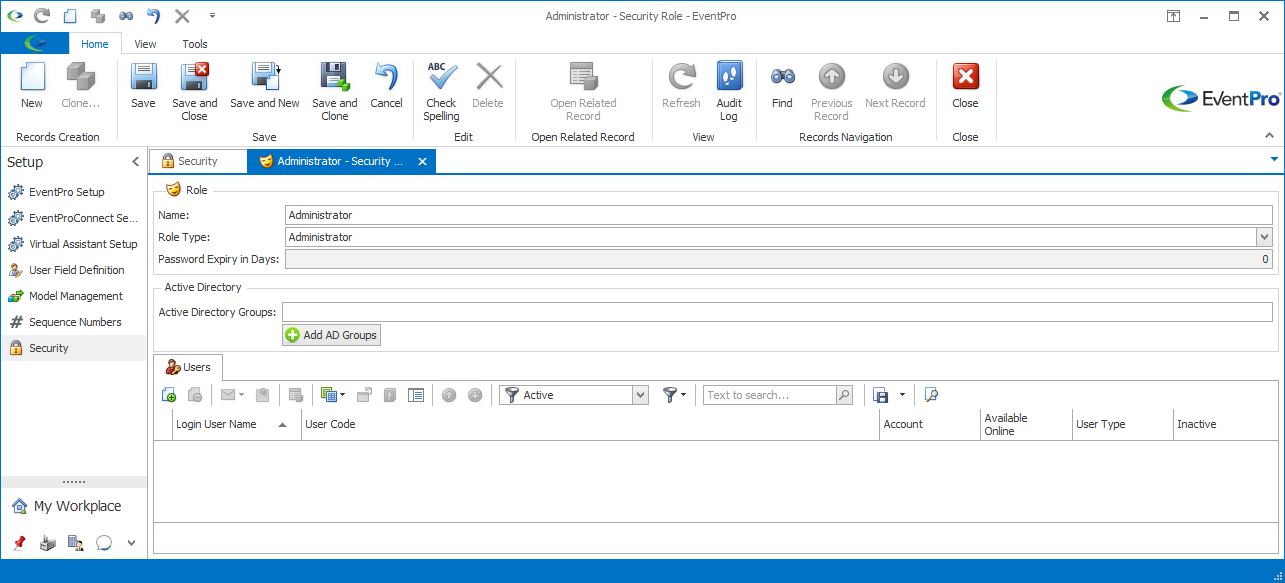1285x583 pixels.
Task: Switch to the View ribbon tab
Action: click(146, 44)
